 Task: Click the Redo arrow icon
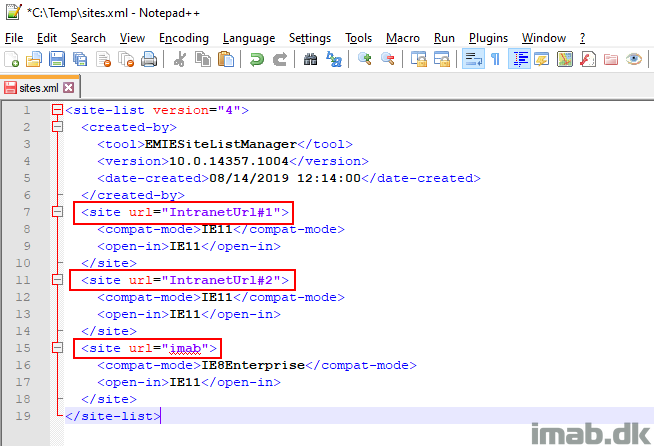point(280,59)
